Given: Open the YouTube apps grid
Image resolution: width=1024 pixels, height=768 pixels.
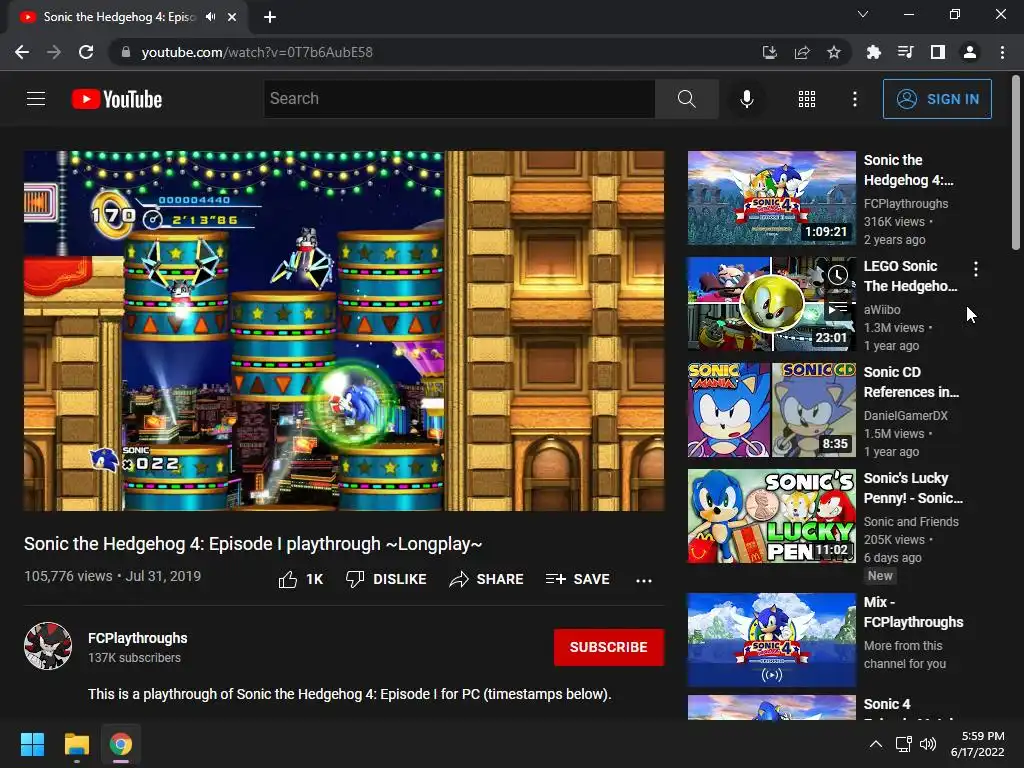Looking at the screenshot, I should [807, 99].
